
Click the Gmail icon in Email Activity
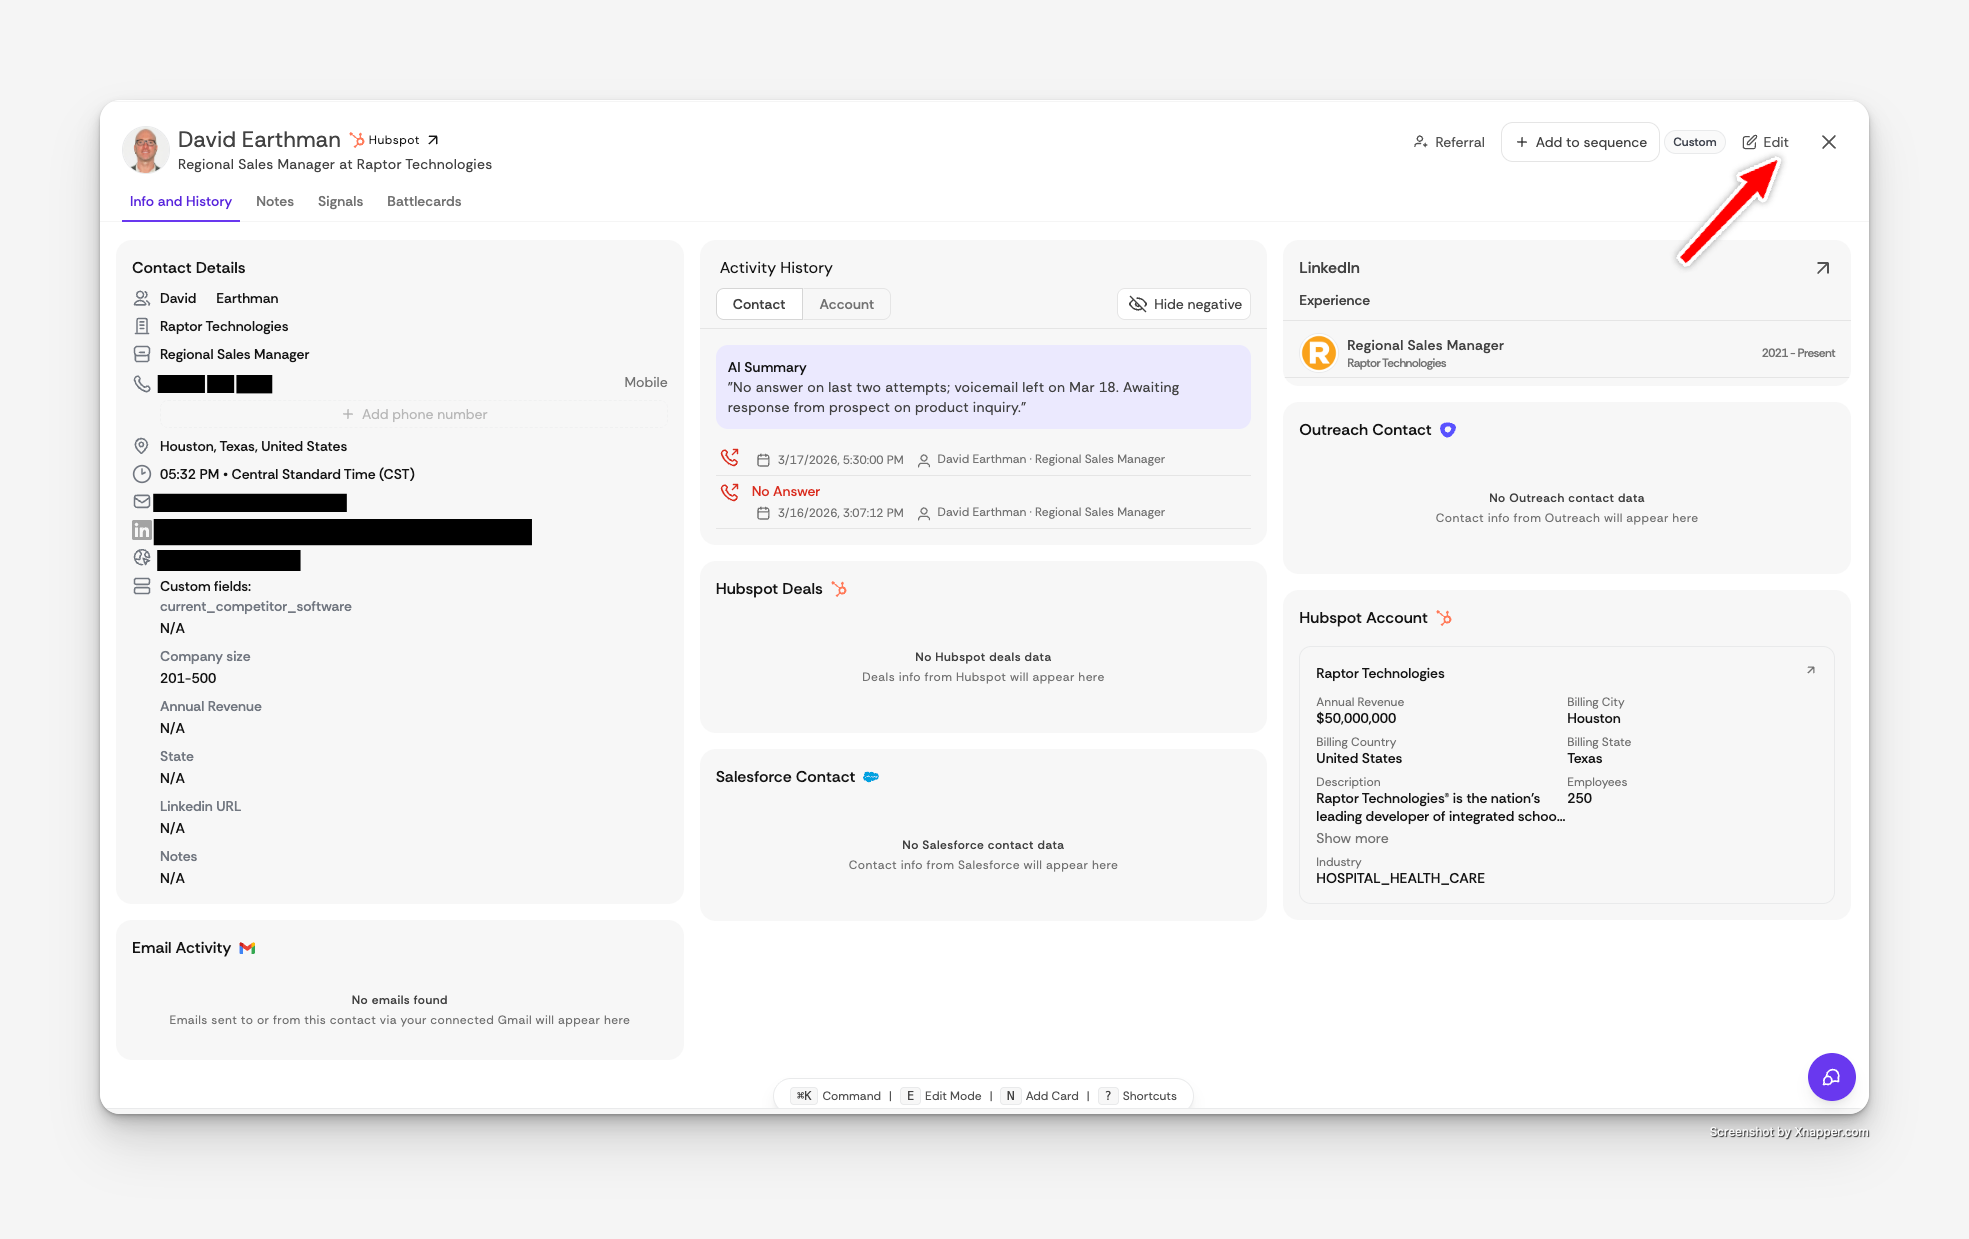pos(247,948)
